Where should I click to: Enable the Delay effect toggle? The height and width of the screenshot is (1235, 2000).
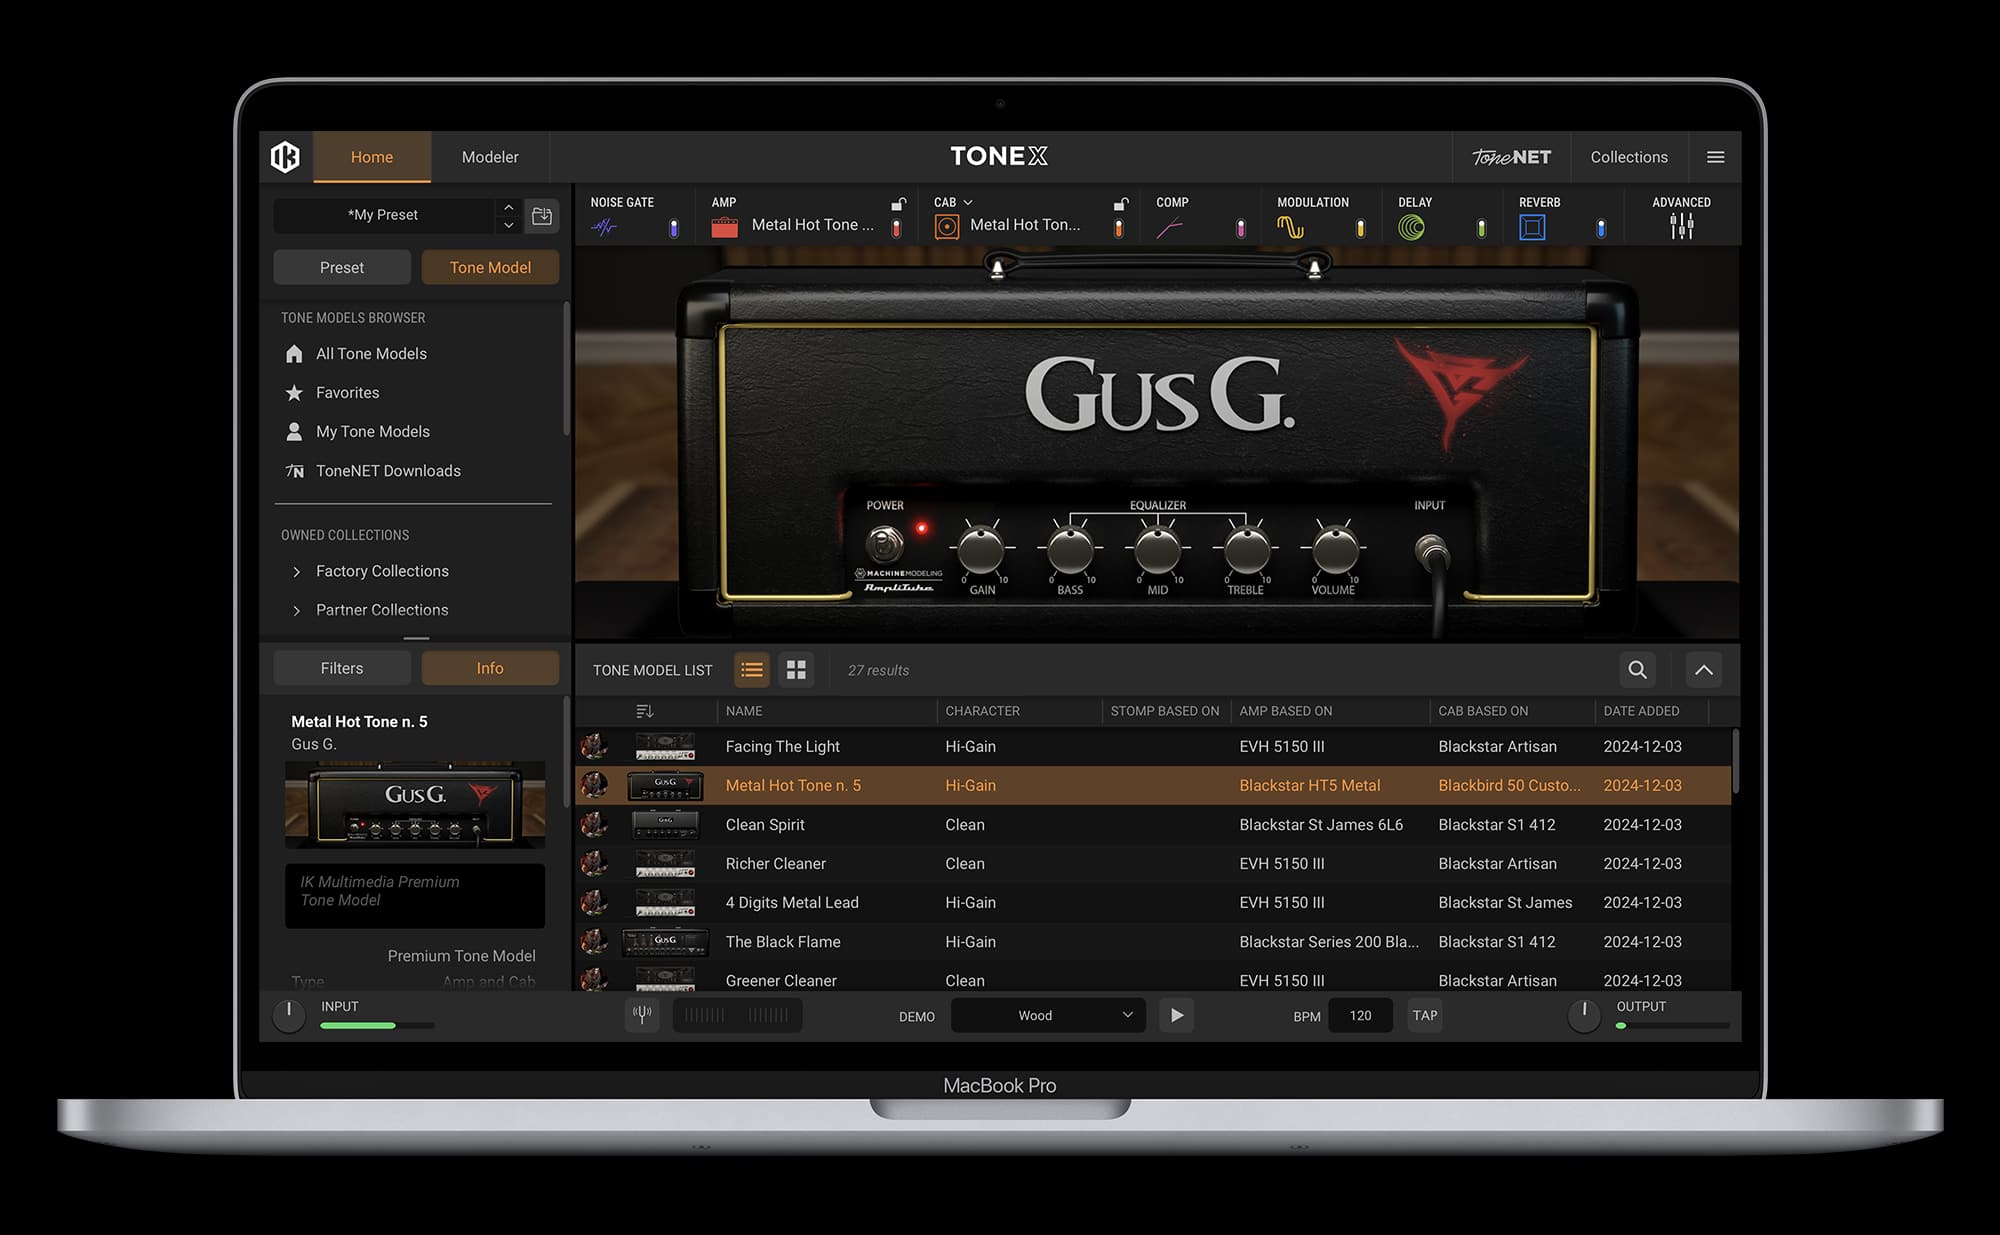pos(1480,228)
